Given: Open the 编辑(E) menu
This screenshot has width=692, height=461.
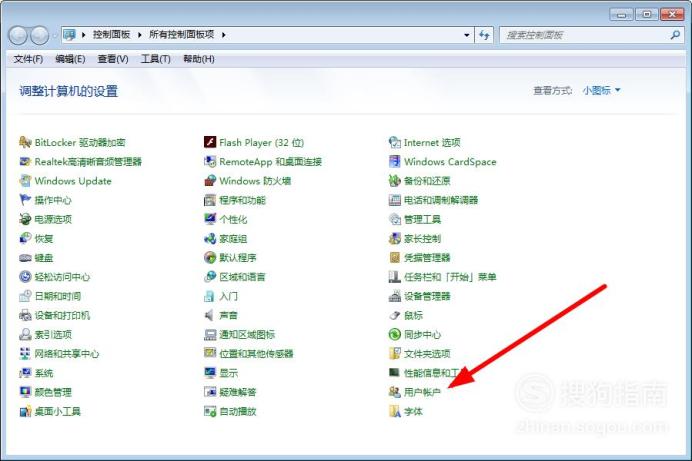Looking at the screenshot, I should coord(70,59).
